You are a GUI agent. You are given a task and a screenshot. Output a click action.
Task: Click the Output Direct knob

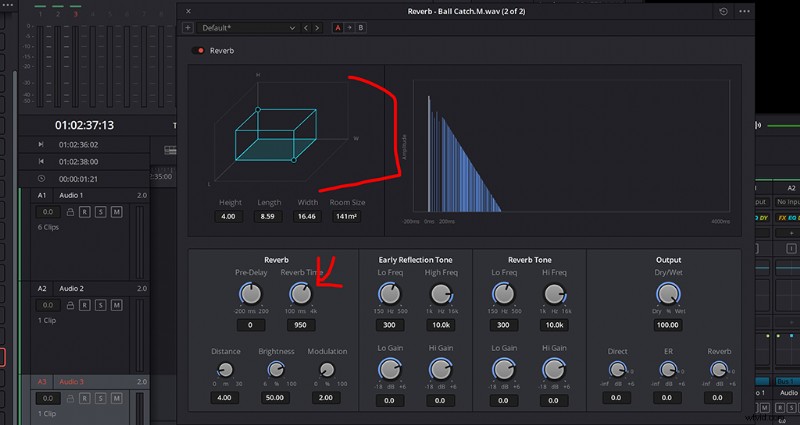tap(617, 369)
